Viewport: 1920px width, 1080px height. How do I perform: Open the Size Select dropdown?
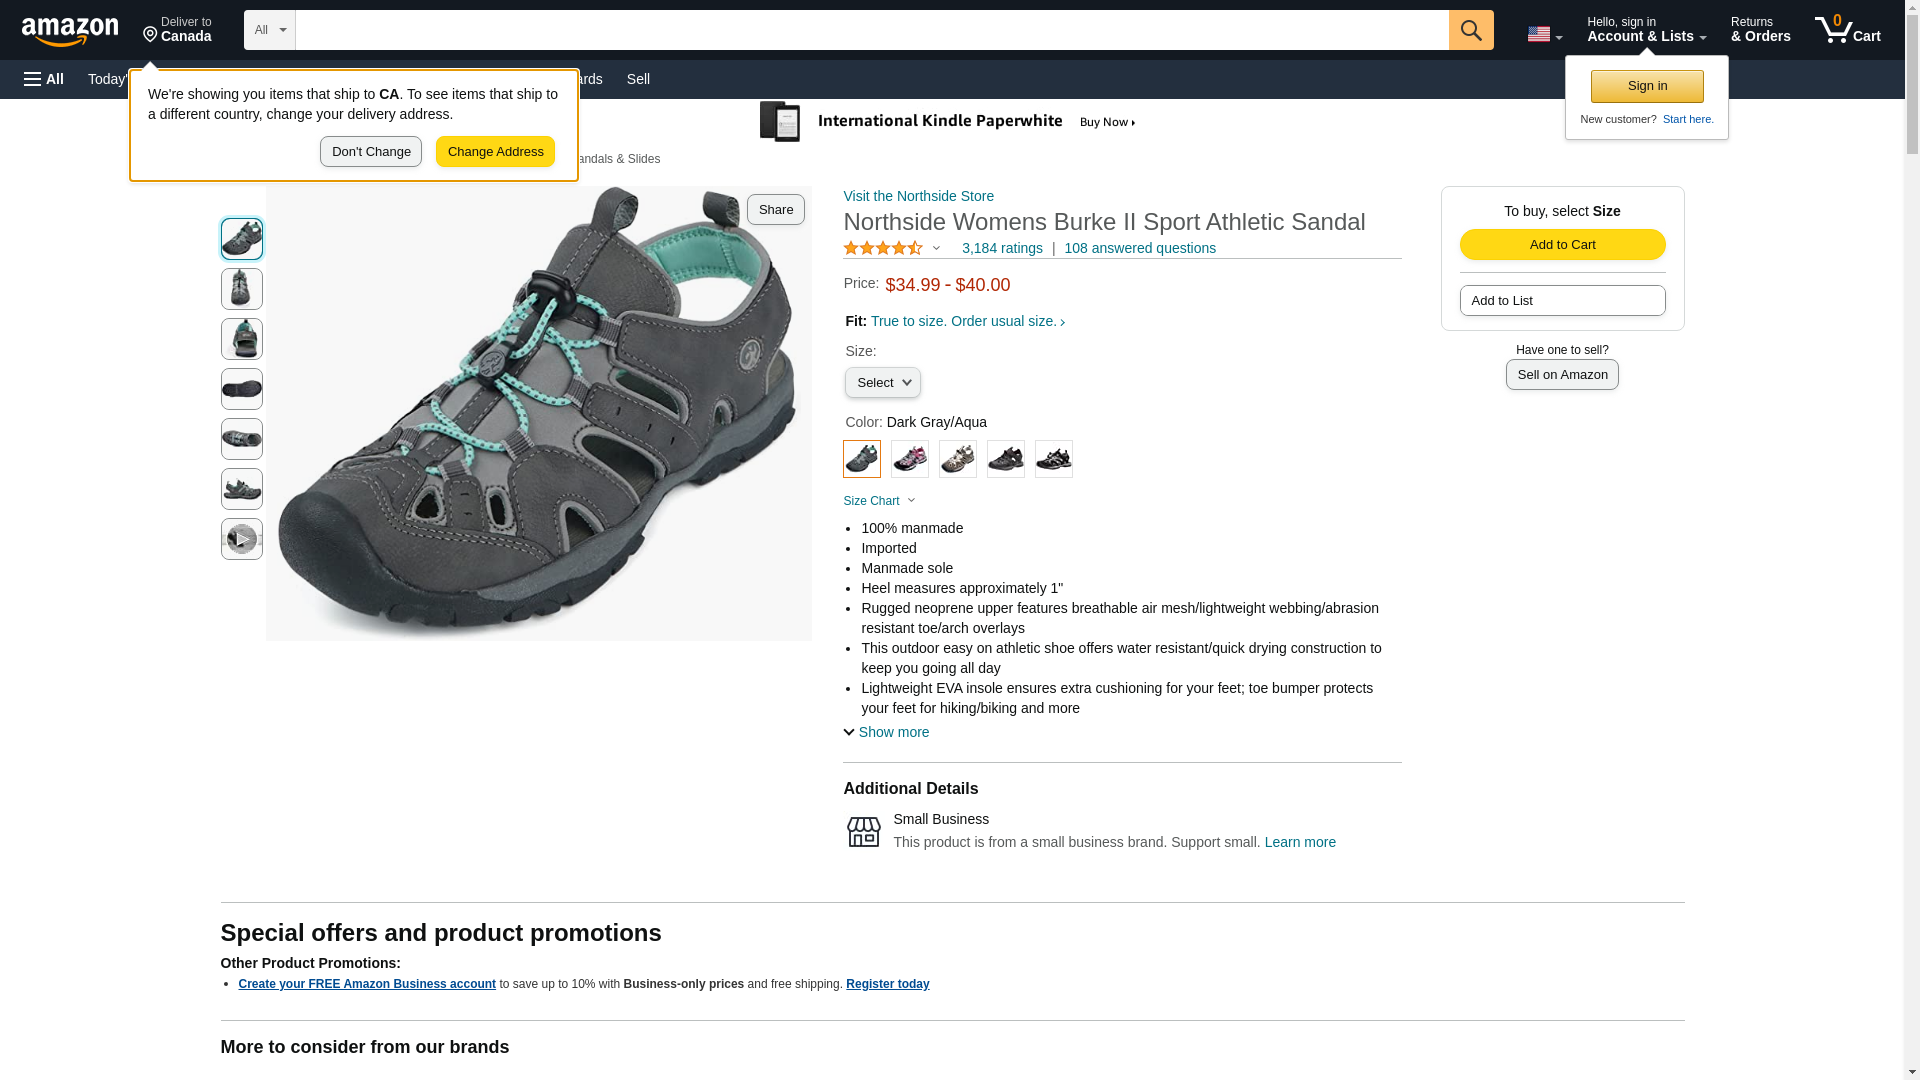(882, 383)
